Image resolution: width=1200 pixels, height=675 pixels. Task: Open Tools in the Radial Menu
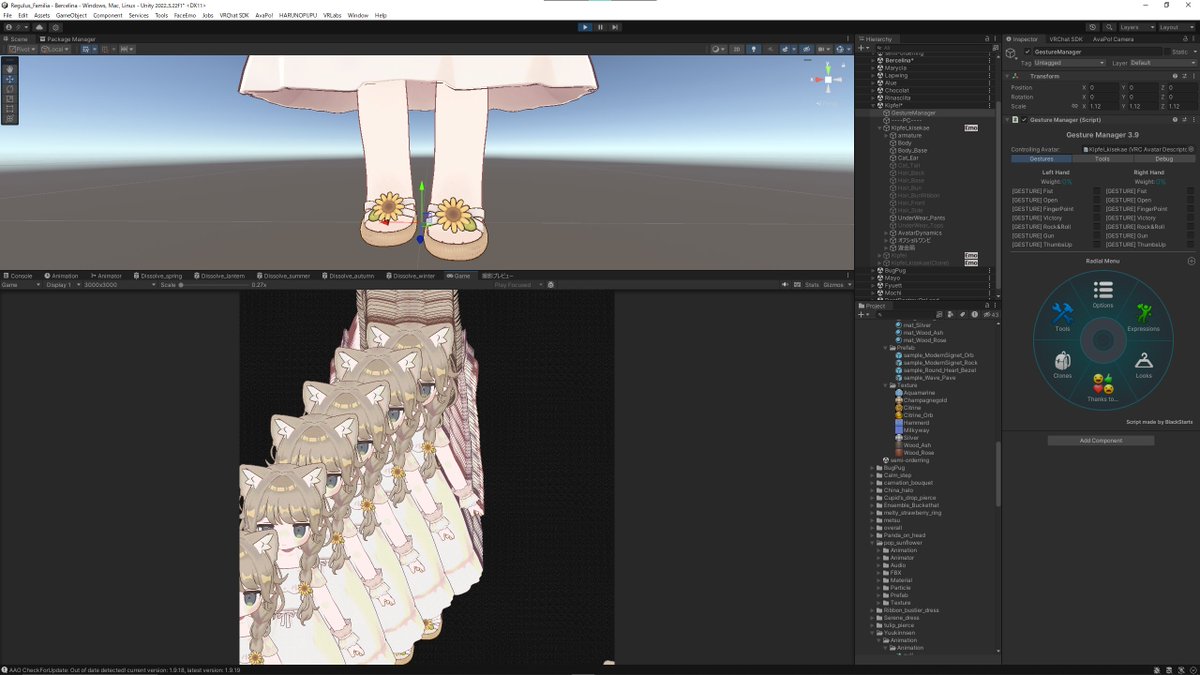pyautogui.click(x=1062, y=318)
